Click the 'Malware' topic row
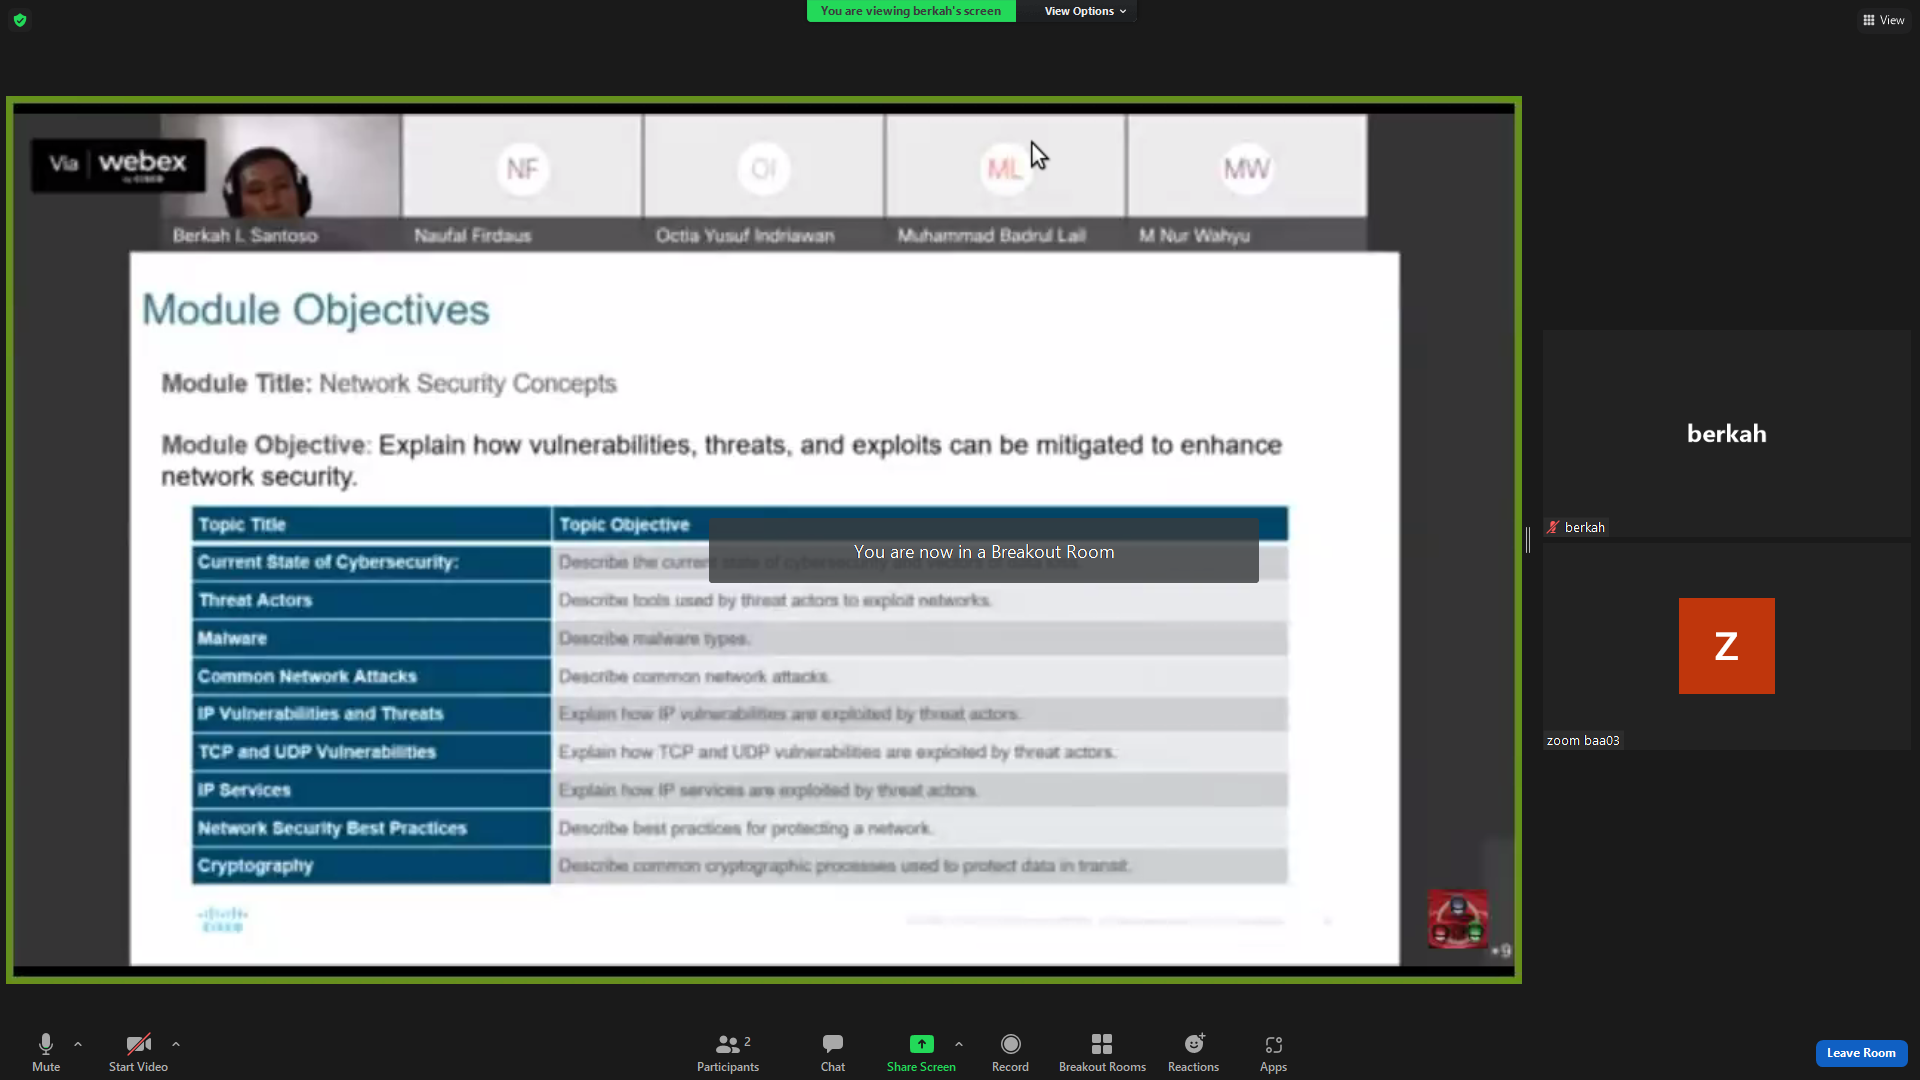 (740, 638)
